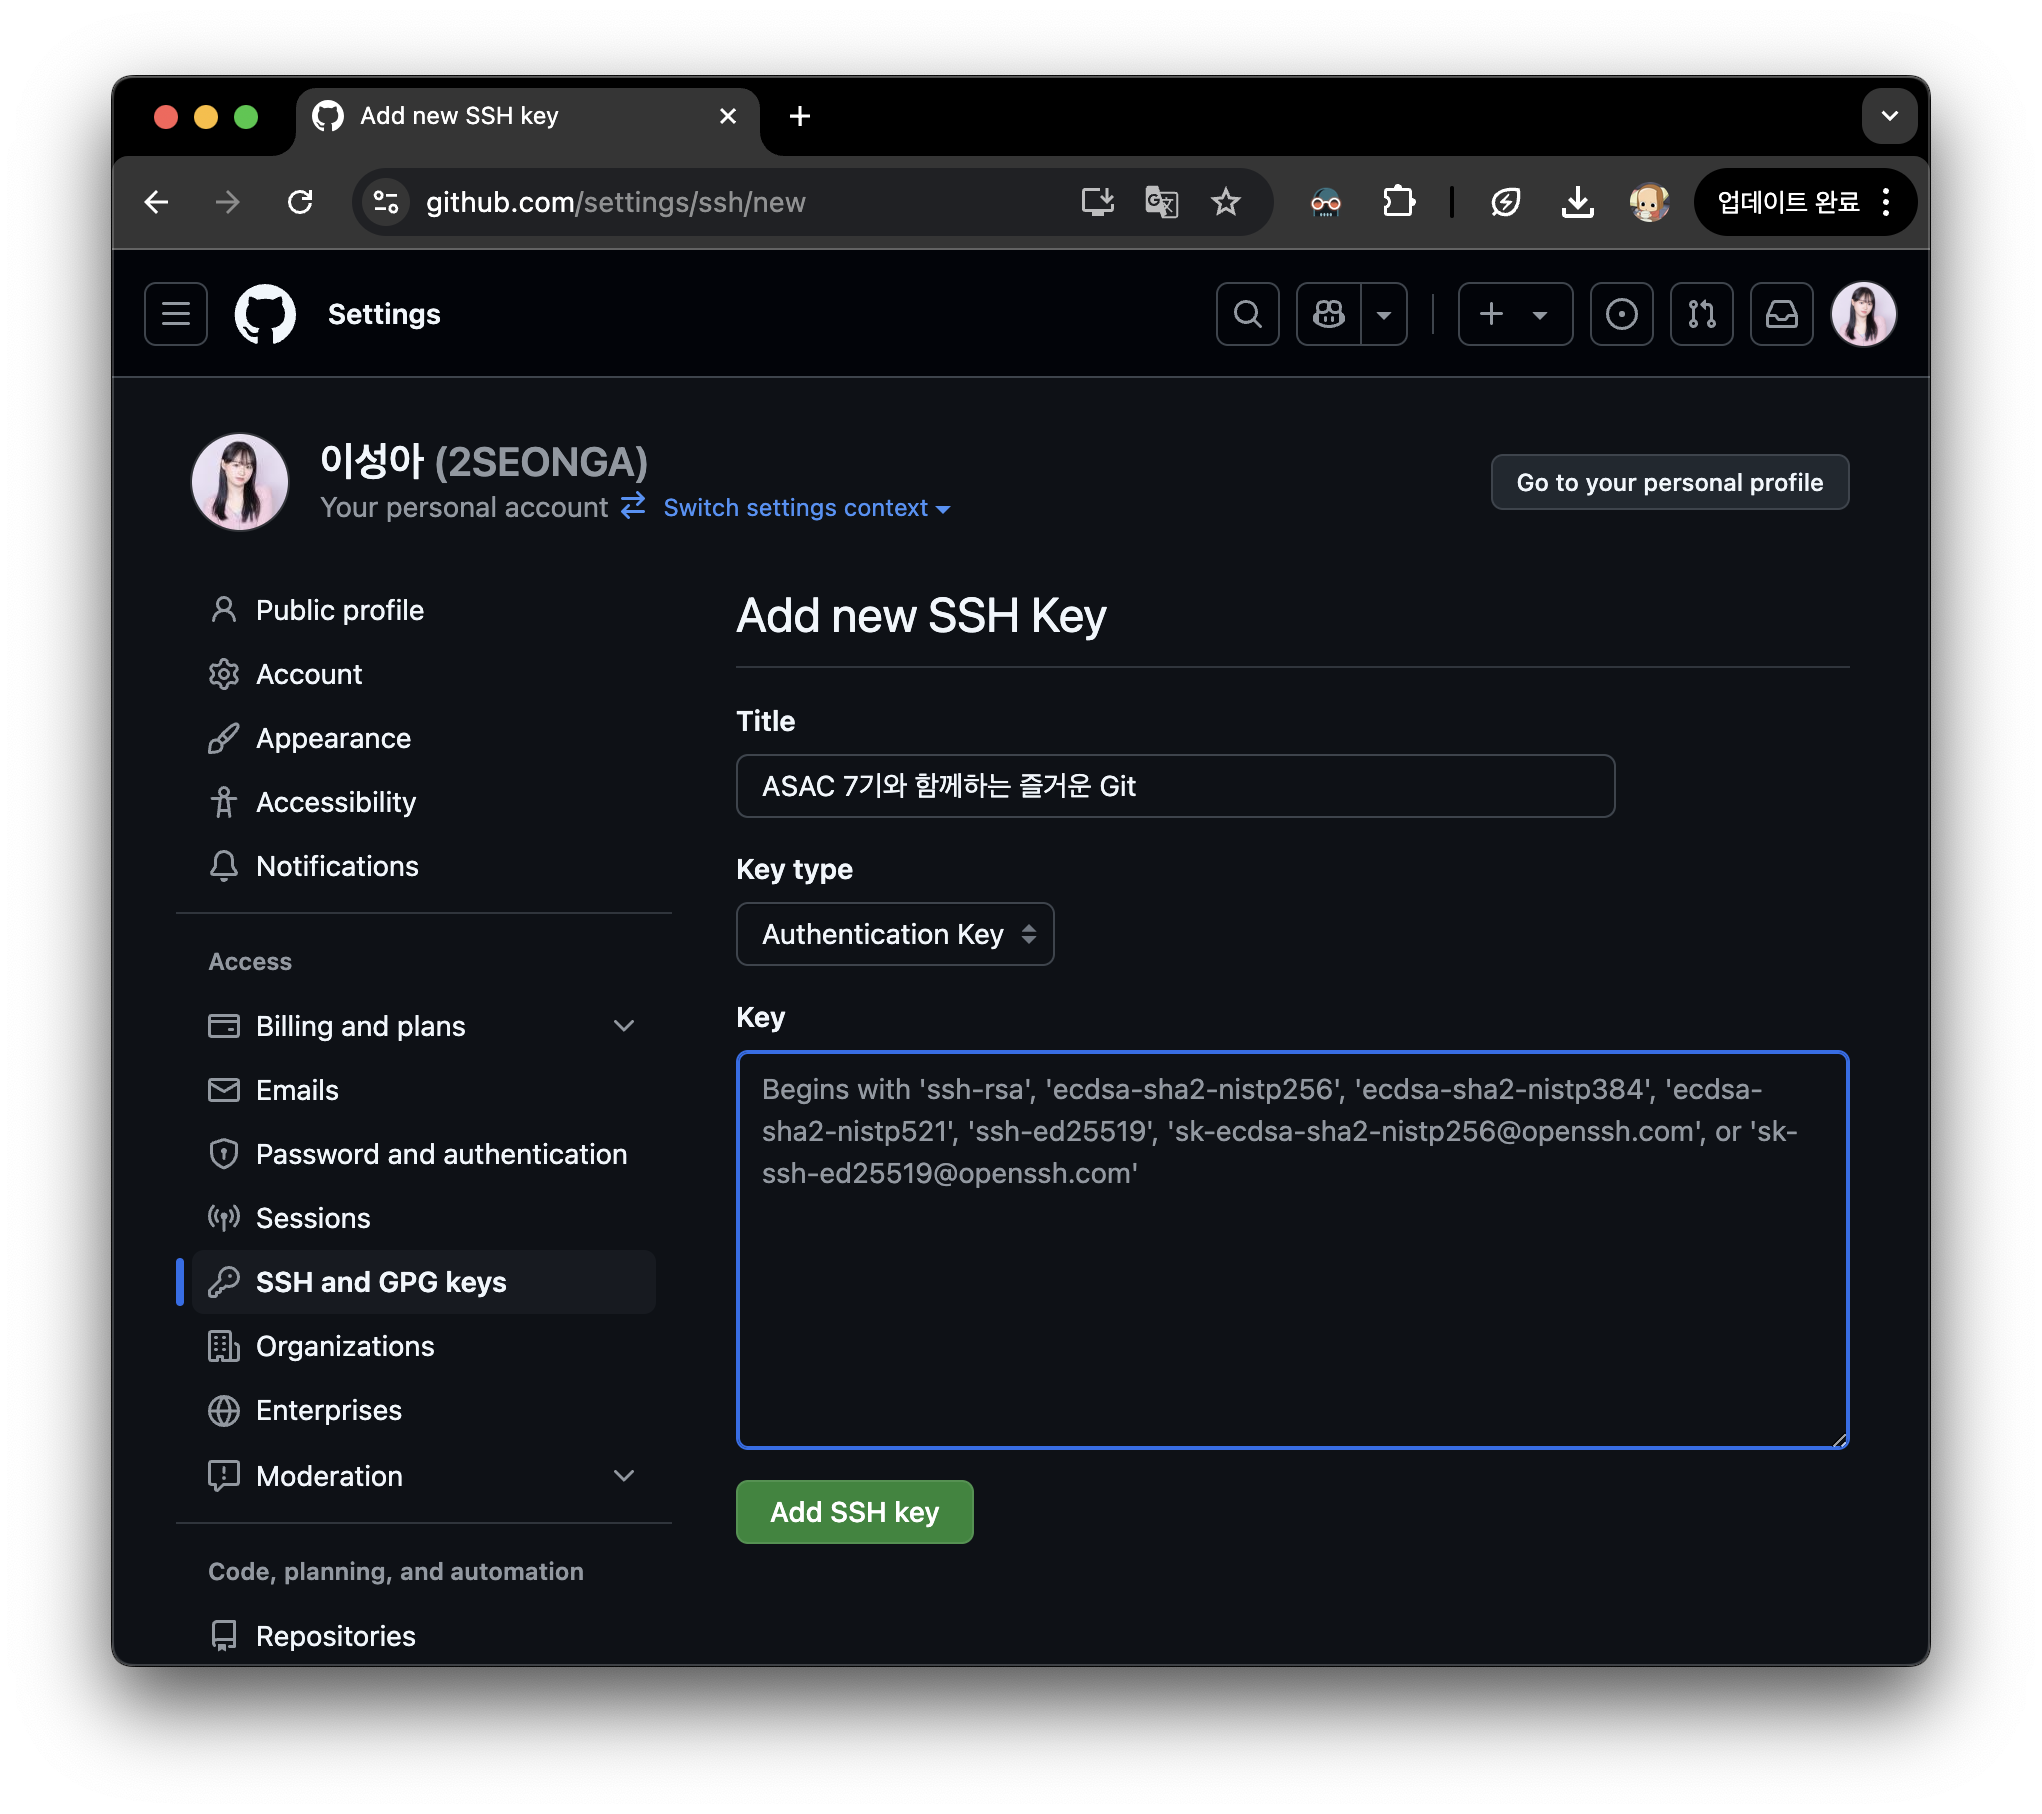The width and height of the screenshot is (2042, 1814).
Task: Click Google Translate icon in address bar
Action: (1161, 202)
